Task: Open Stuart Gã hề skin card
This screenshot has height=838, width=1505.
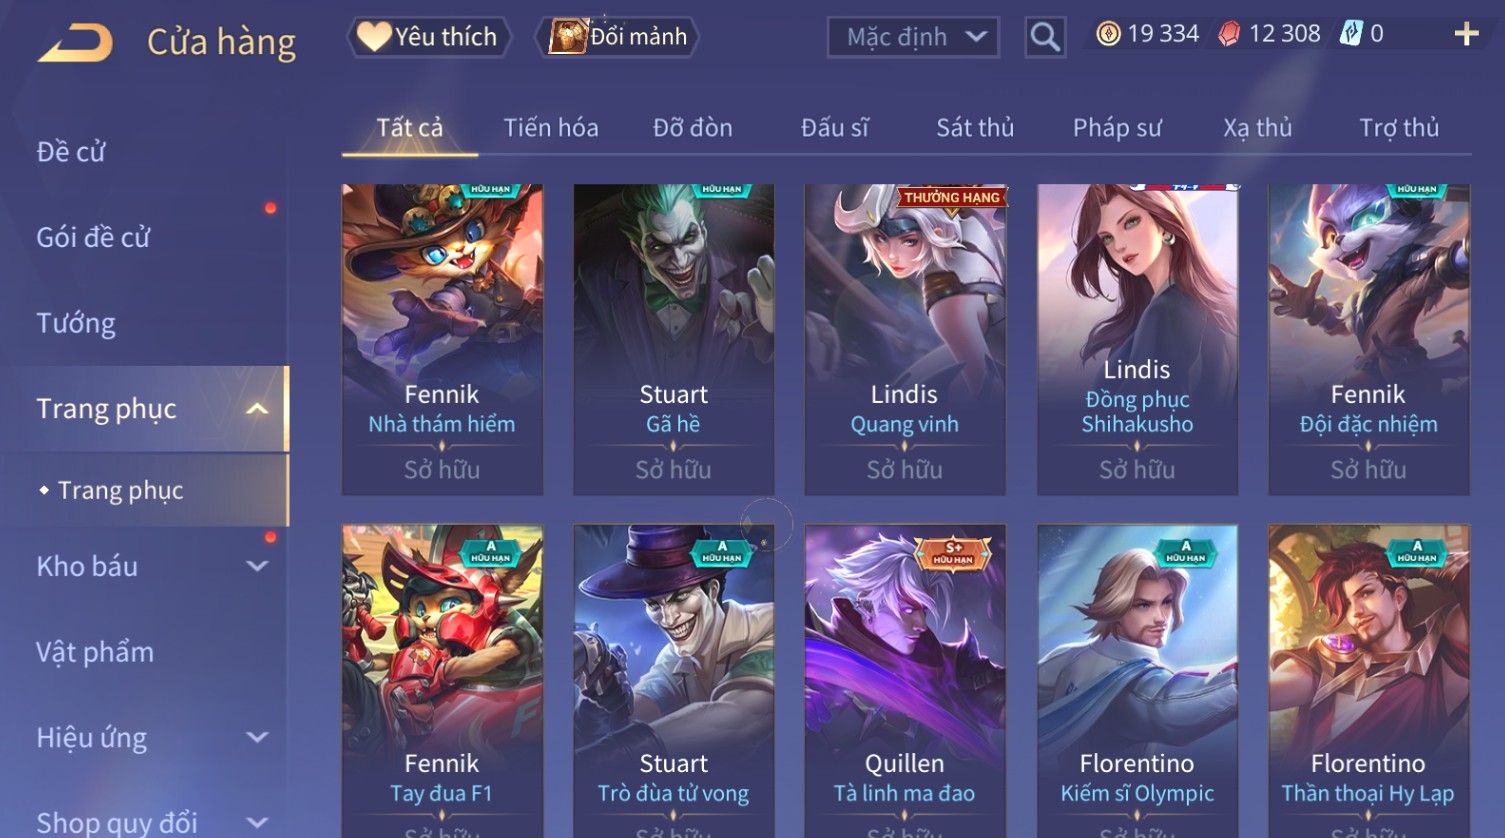Action: [x=673, y=339]
